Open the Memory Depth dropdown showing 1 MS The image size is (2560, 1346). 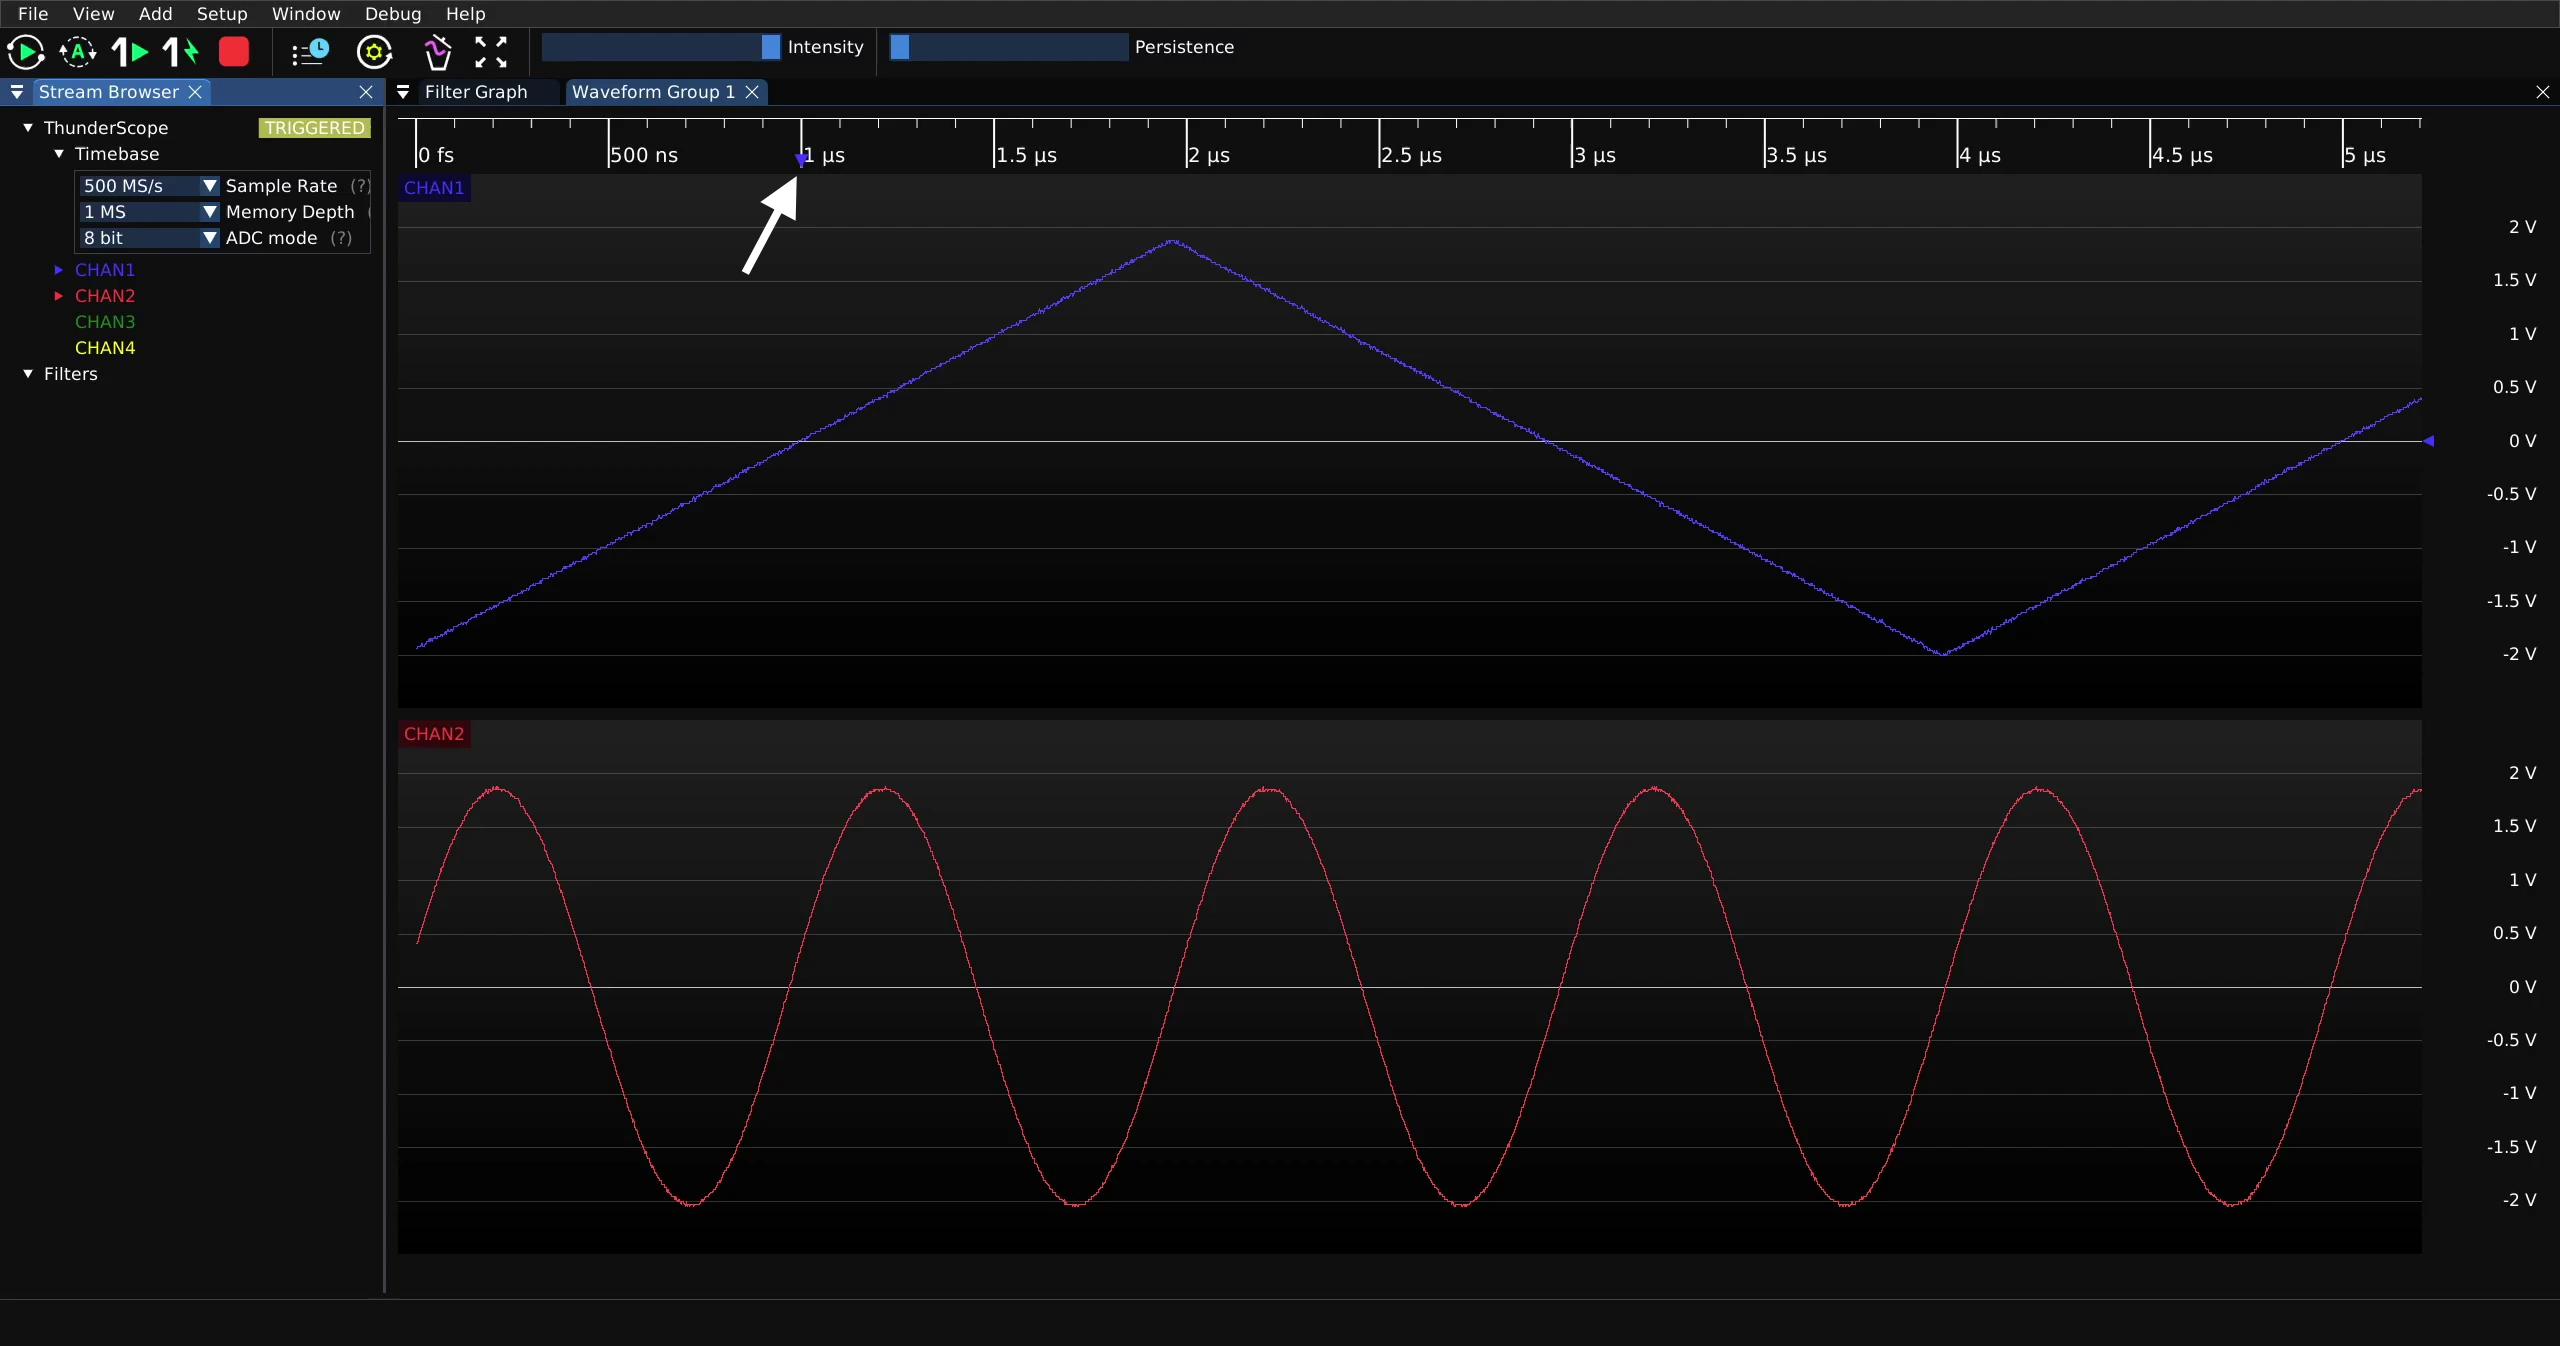click(148, 212)
